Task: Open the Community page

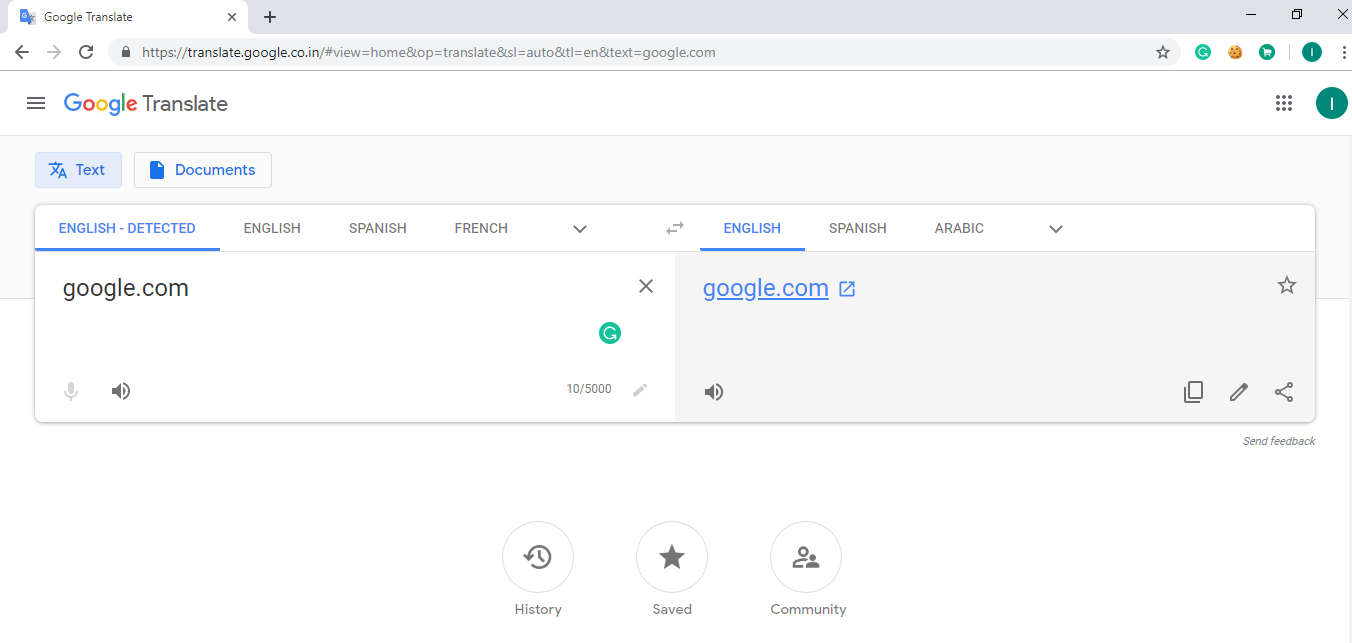Action: [806, 557]
